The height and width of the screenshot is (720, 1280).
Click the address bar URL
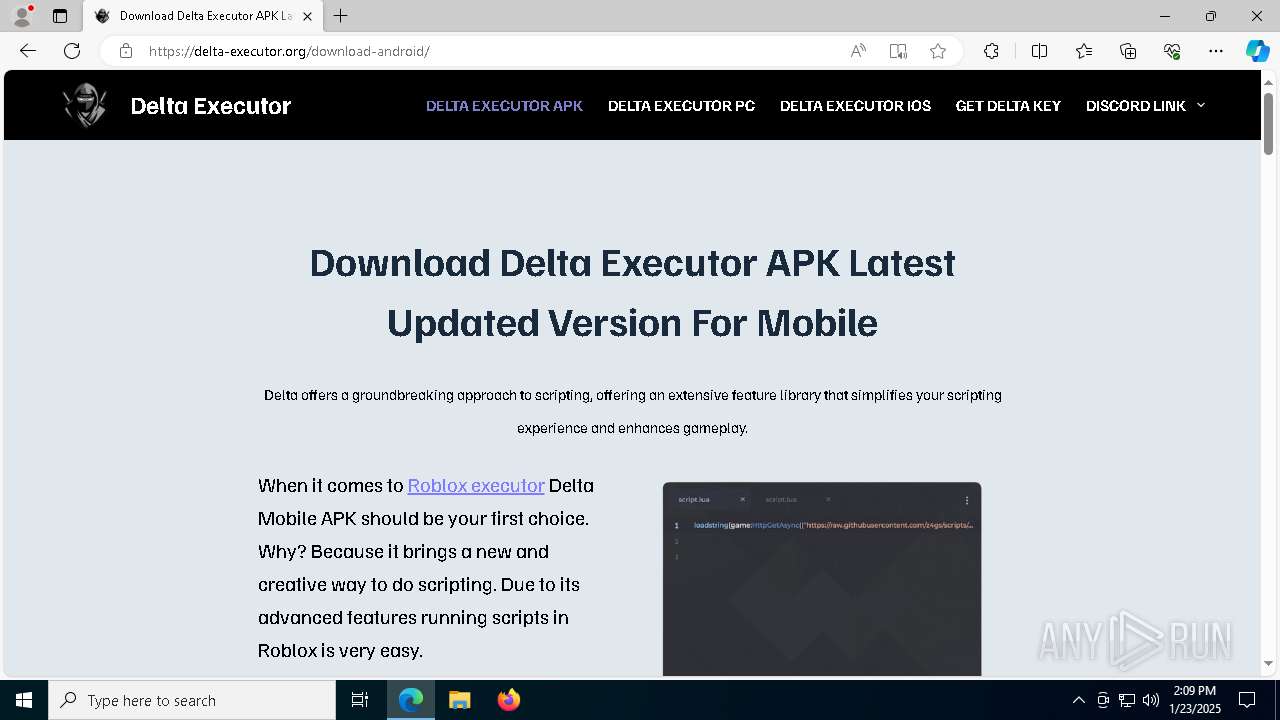tap(289, 51)
